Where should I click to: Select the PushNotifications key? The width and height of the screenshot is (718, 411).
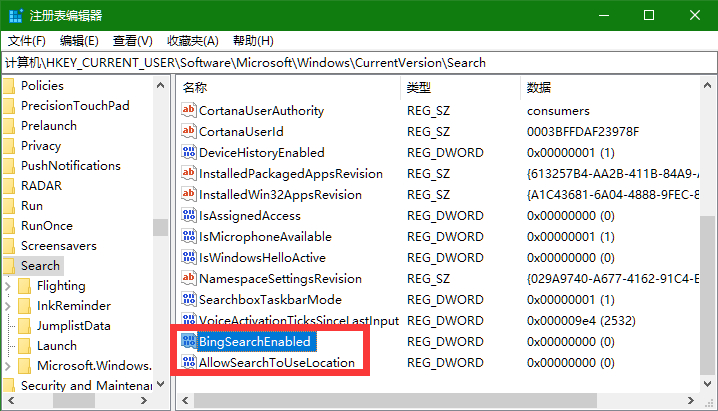71,166
